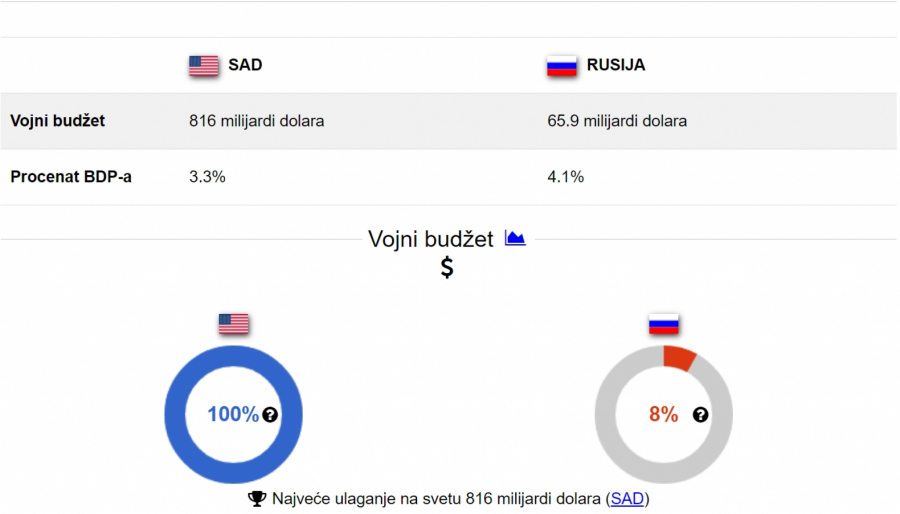The height and width of the screenshot is (514, 900).
Task: Click the help question mark beside 8%
Action: coord(700,415)
